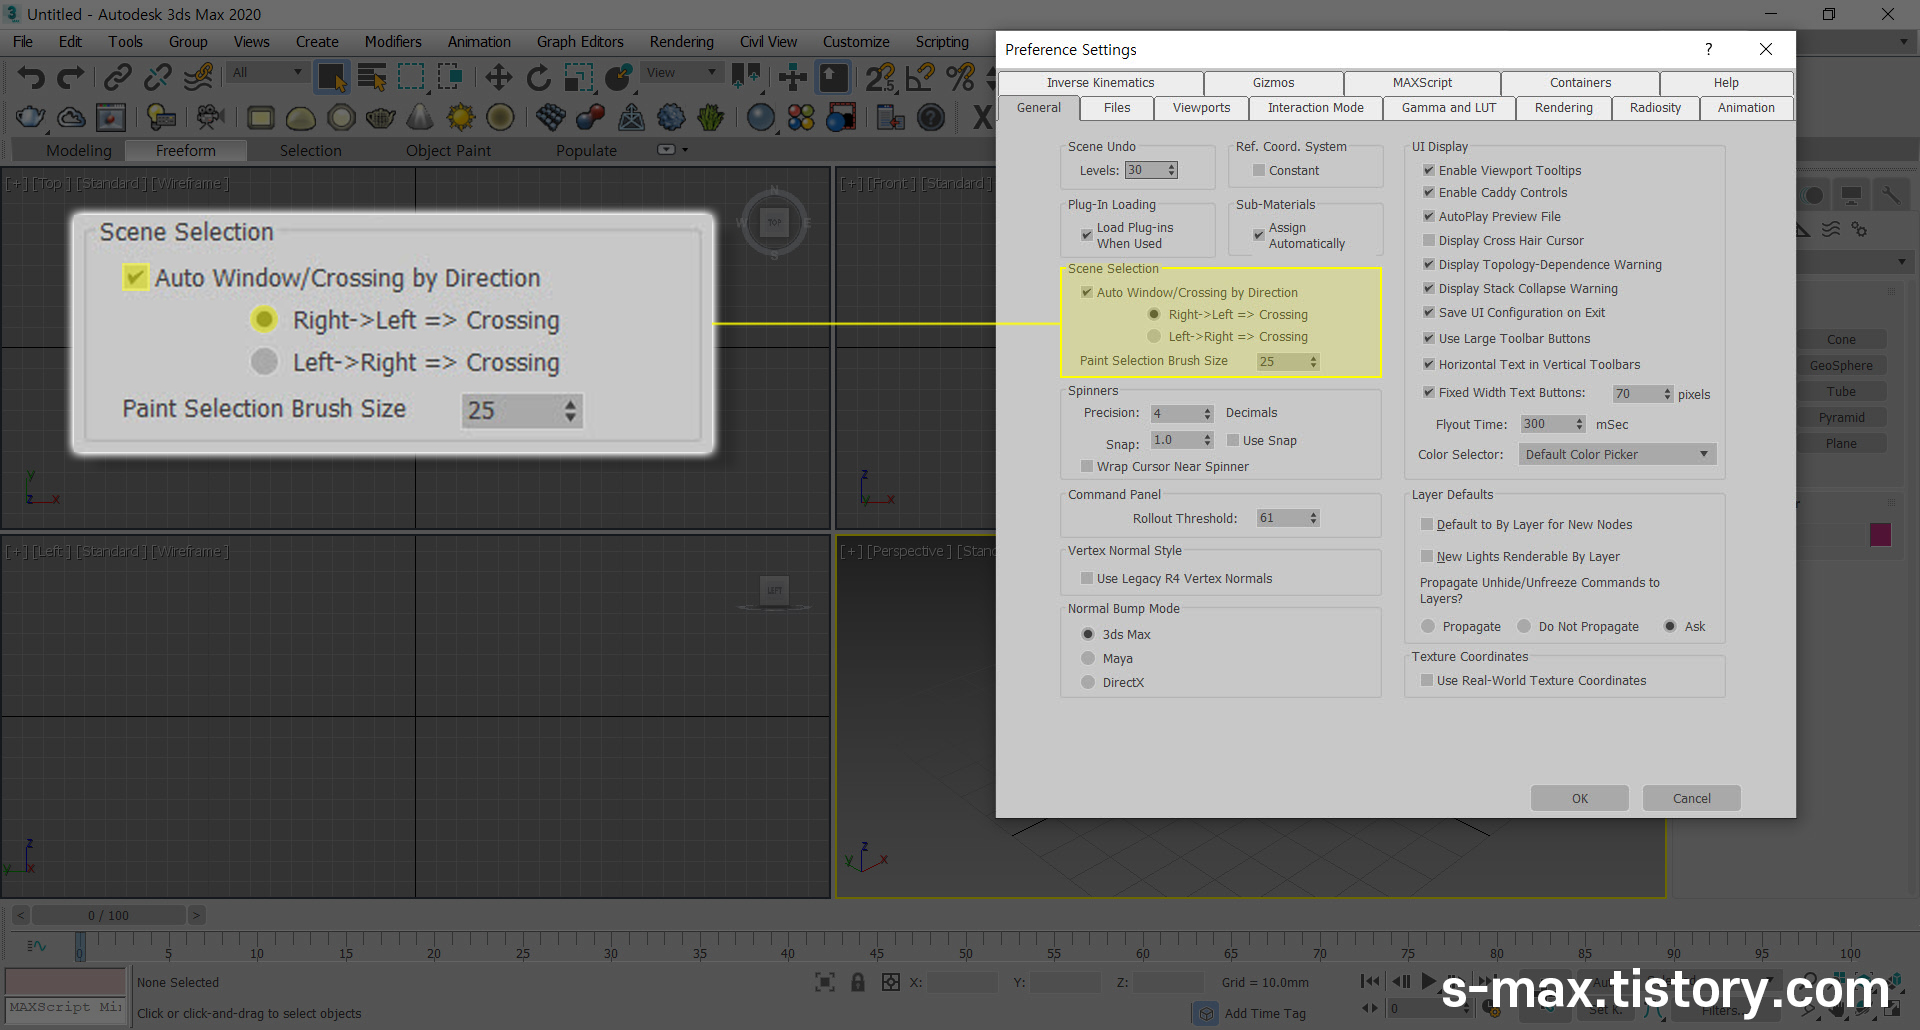Toggle the Window/Crossing selection icon
This screenshot has height=1030, width=1920.
(x=450, y=77)
